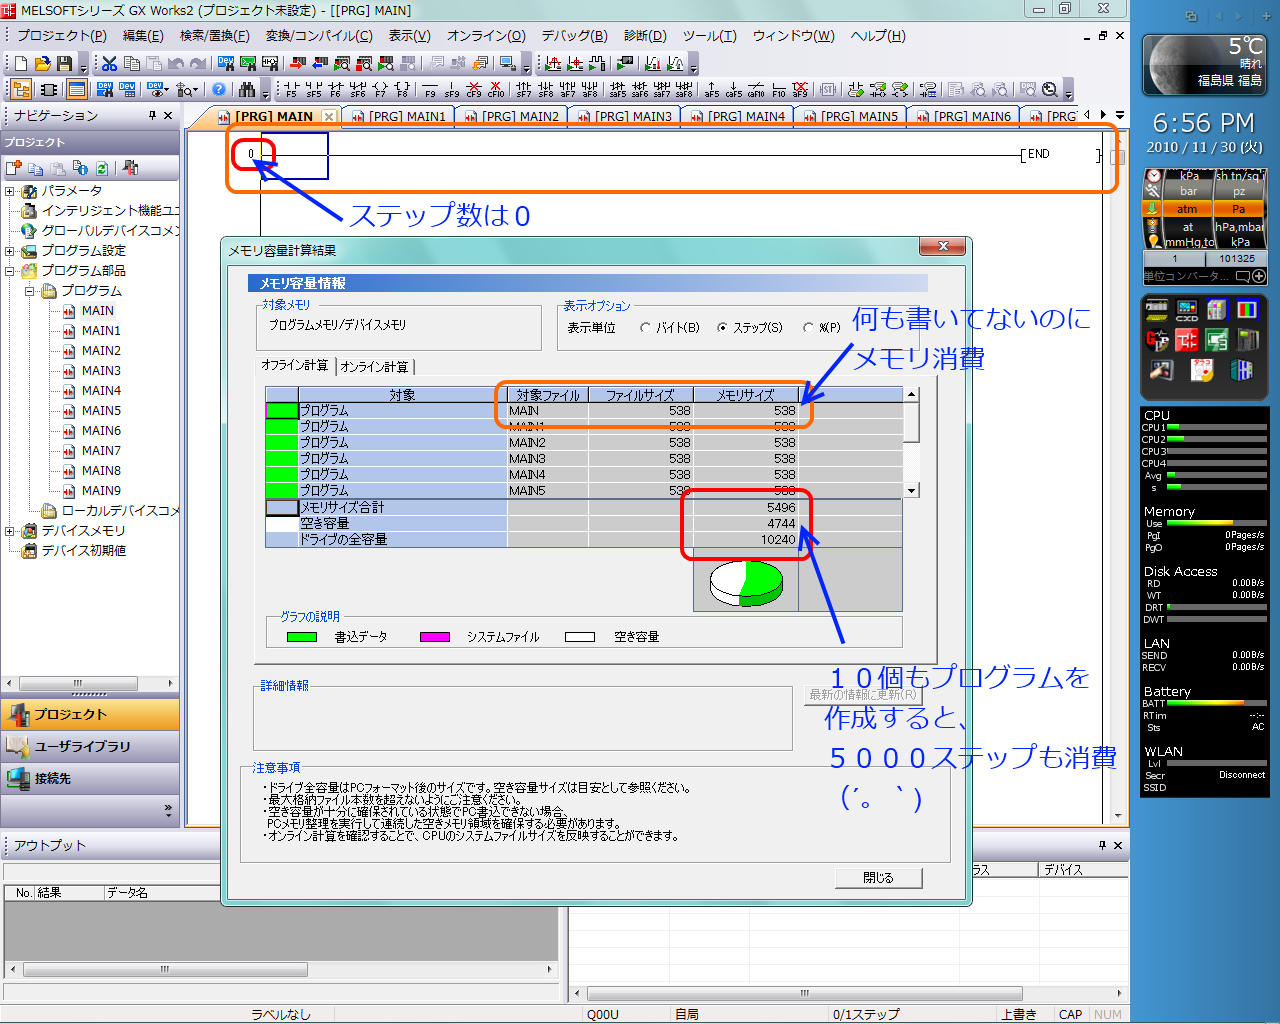Click scroll down arrow in memory table
Viewport: 1280px width, 1024px height.
911,491
